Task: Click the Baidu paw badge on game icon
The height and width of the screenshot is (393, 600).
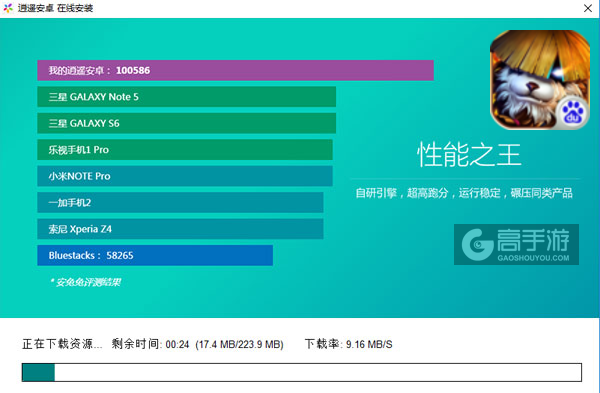Action: tap(572, 113)
